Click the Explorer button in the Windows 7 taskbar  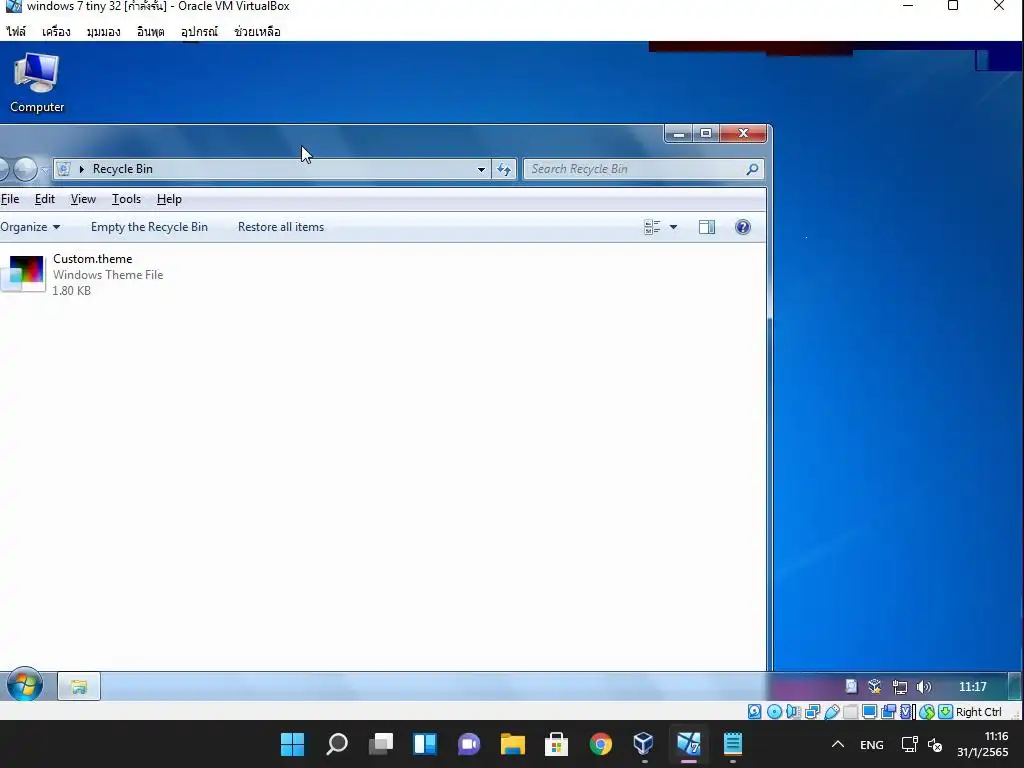(79, 686)
